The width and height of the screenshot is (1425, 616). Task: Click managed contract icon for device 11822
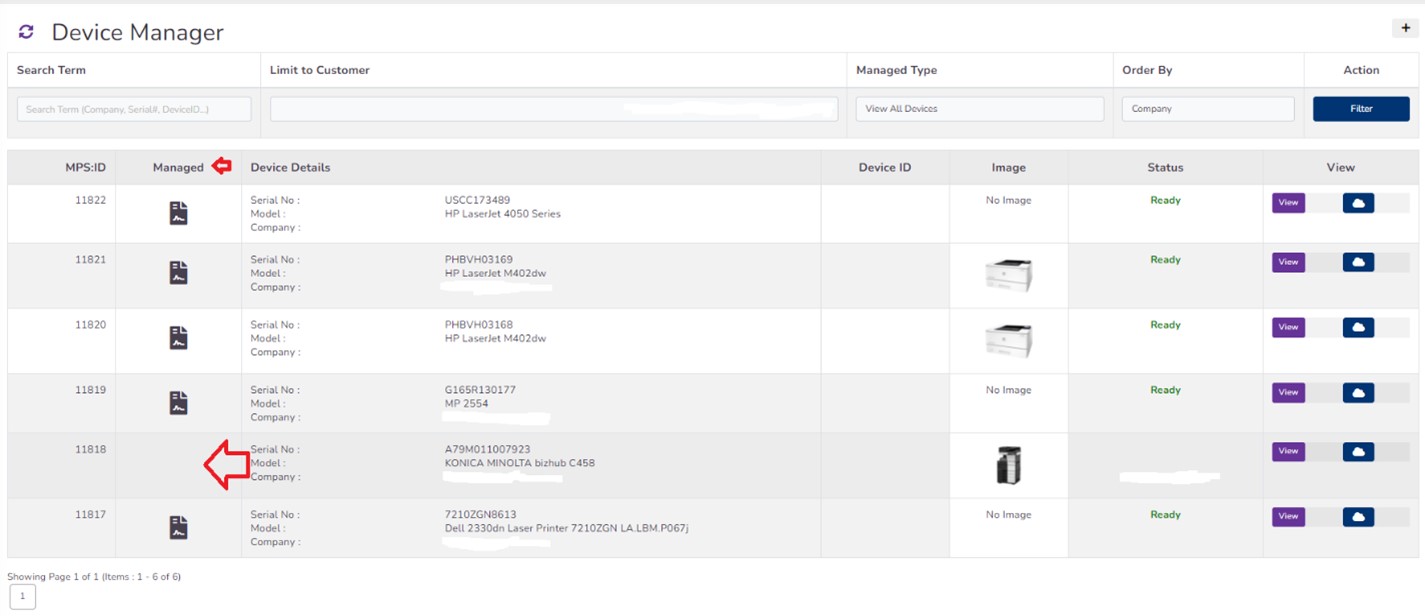click(x=178, y=213)
